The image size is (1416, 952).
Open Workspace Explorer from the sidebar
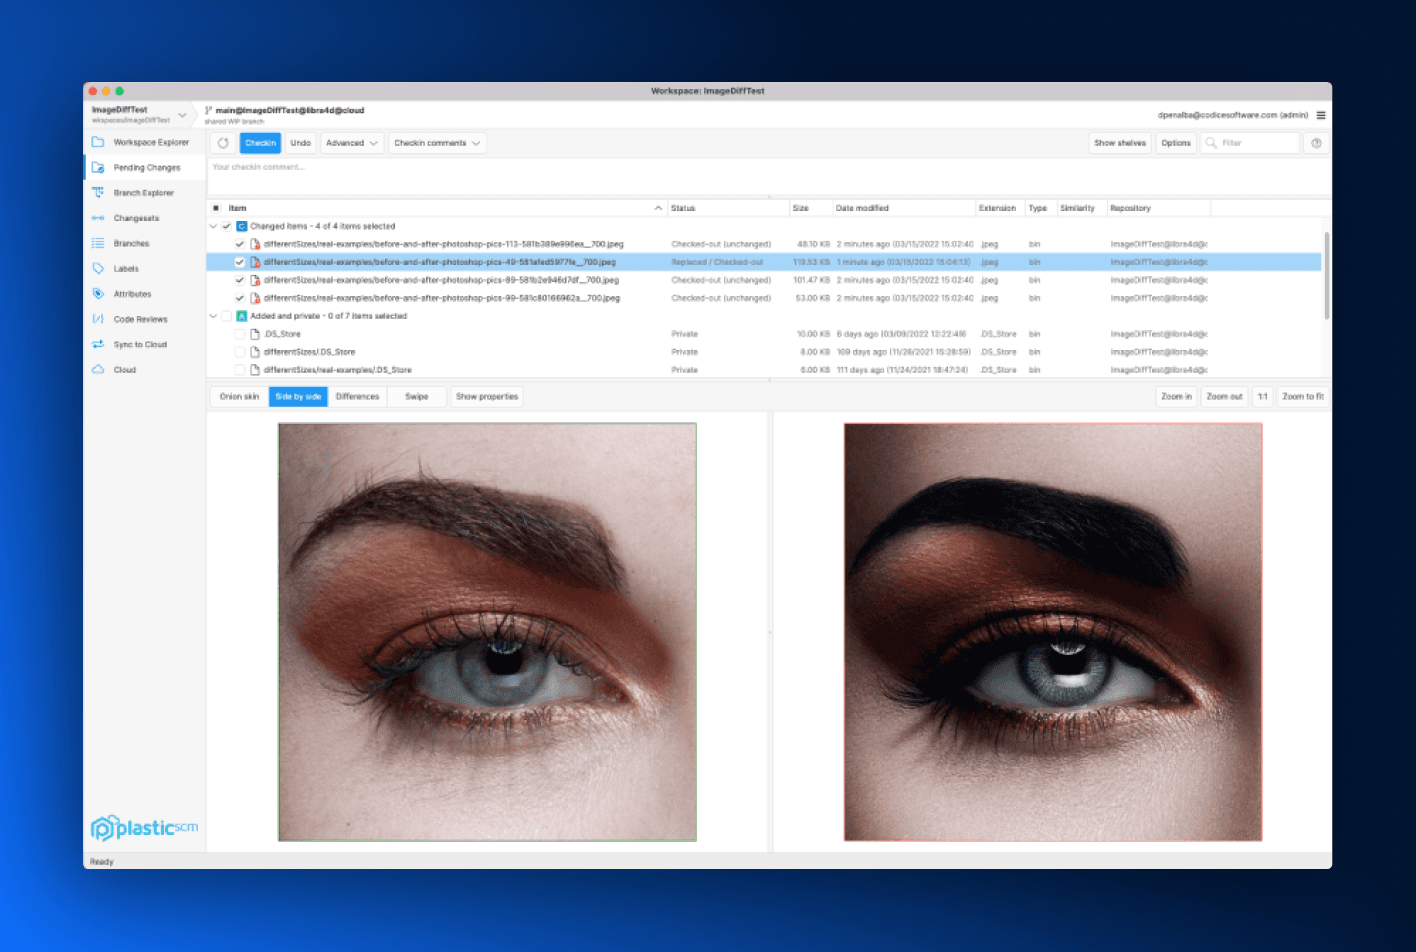[150, 142]
